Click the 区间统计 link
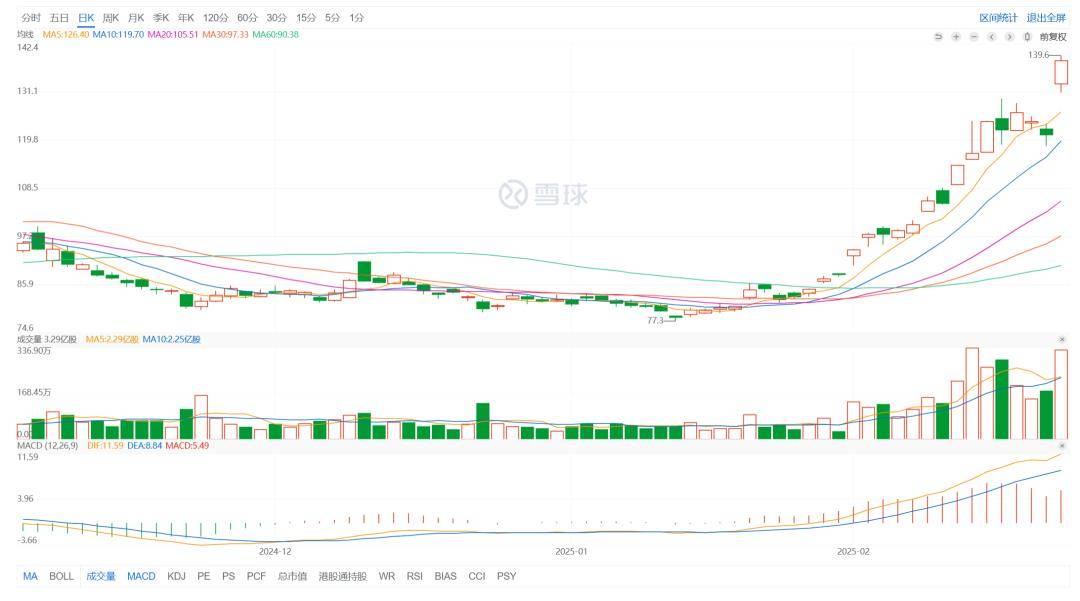Screen dimensions: 1080x601 pyautogui.click(x=998, y=18)
